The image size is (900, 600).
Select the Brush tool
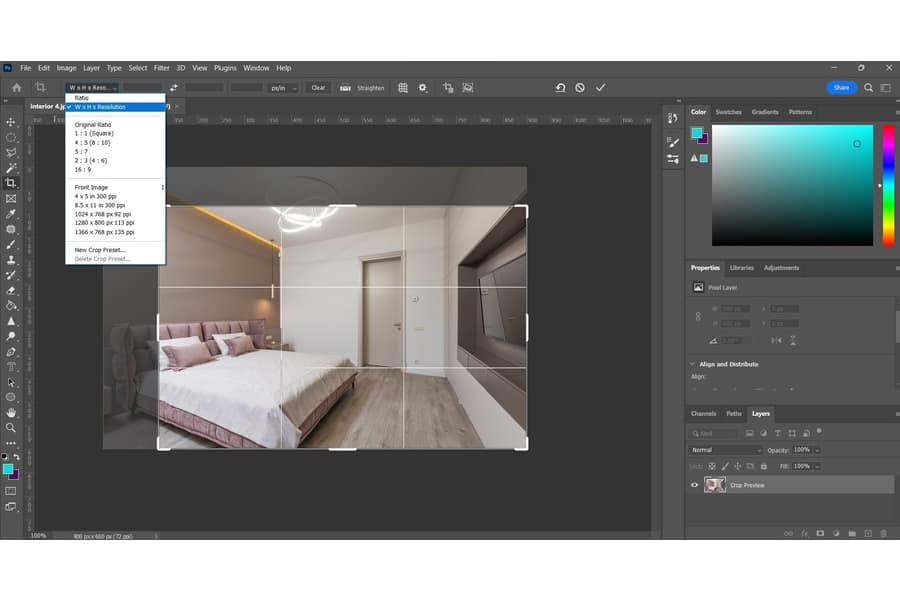(11, 245)
